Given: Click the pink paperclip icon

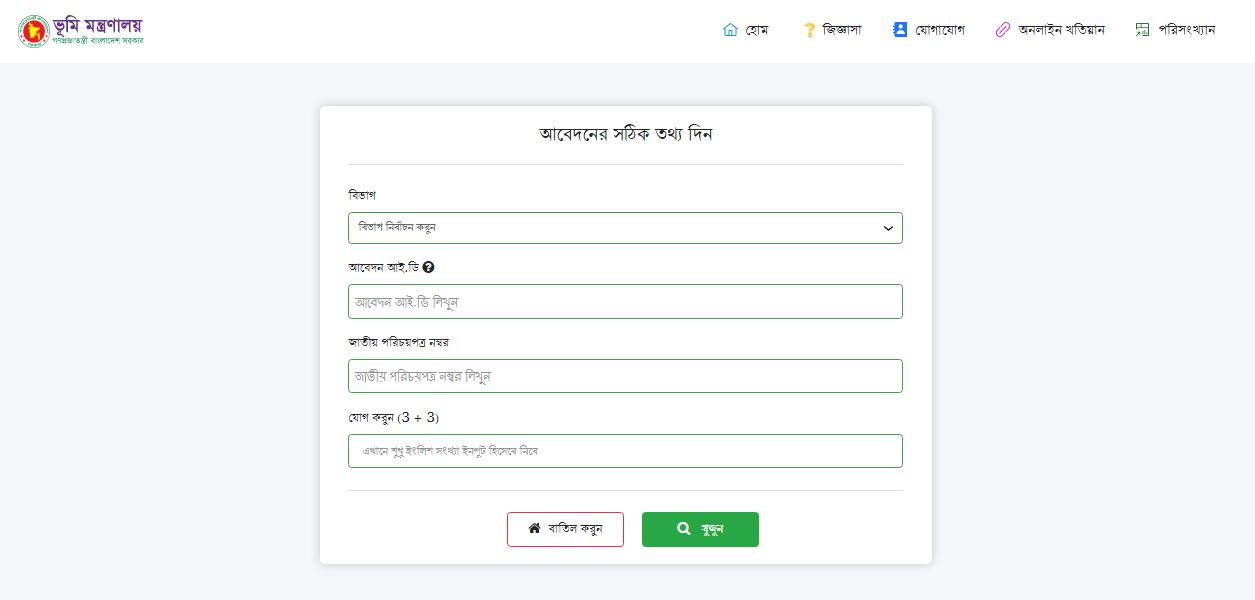Looking at the screenshot, I should (x=1003, y=30).
